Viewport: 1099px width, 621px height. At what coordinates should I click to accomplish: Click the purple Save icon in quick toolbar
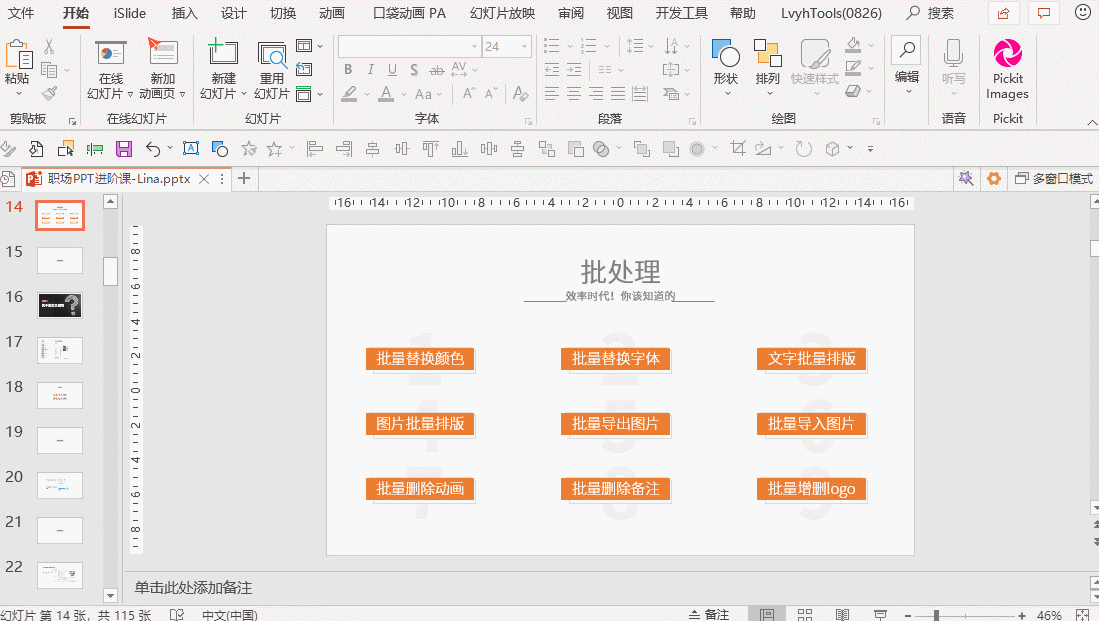click(x=124, y=149)
